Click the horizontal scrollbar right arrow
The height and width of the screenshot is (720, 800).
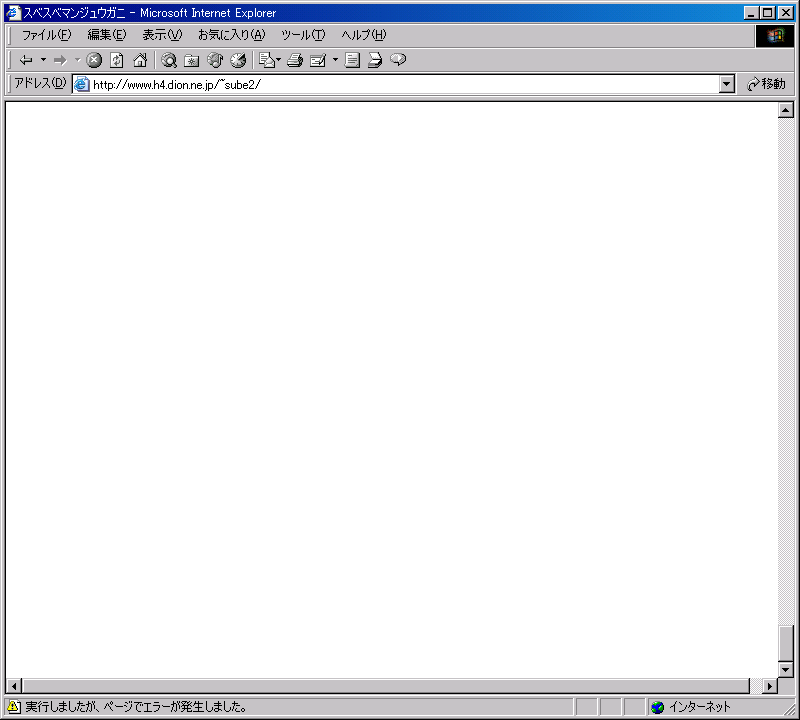click(770, 686)
